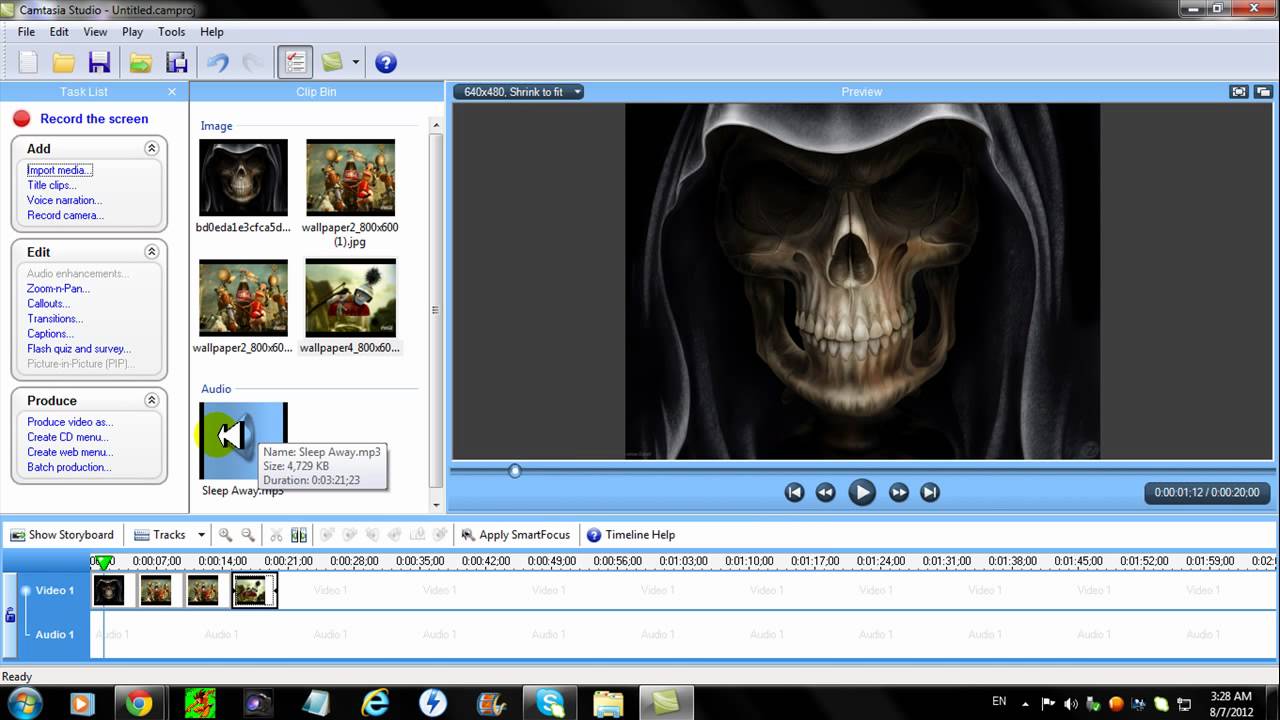The height and width of the screenshot is (720, 1280).
Task: Click the timeline Zoom Out magnifier
Action: coord(248,535)
